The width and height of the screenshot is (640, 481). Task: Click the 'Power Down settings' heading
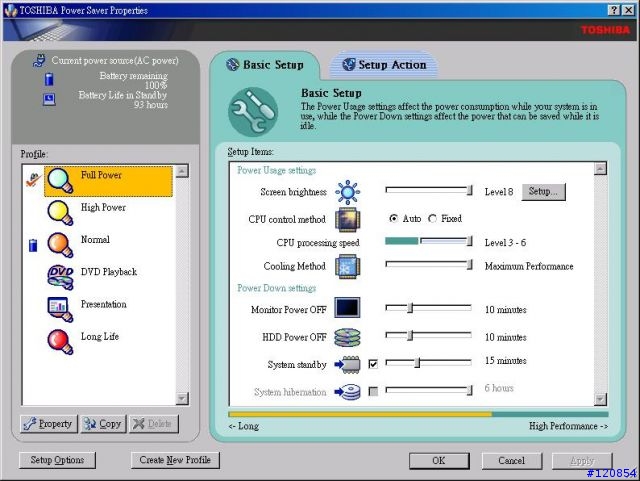coord(277,288)
